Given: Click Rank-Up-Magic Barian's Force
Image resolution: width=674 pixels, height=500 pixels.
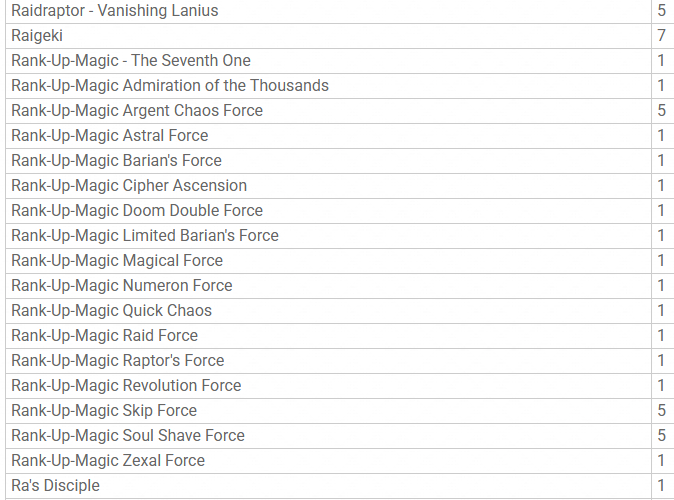Looking at the screenshot, I should click(117, 161).
